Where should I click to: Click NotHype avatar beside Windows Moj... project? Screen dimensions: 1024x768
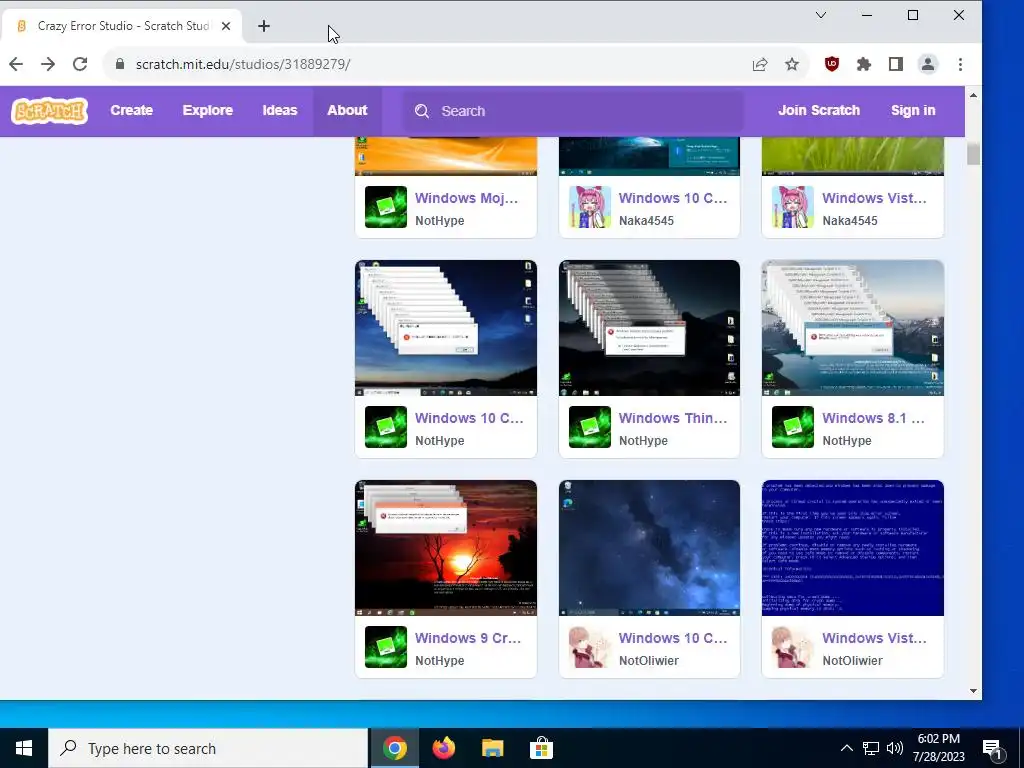point(386,207)
